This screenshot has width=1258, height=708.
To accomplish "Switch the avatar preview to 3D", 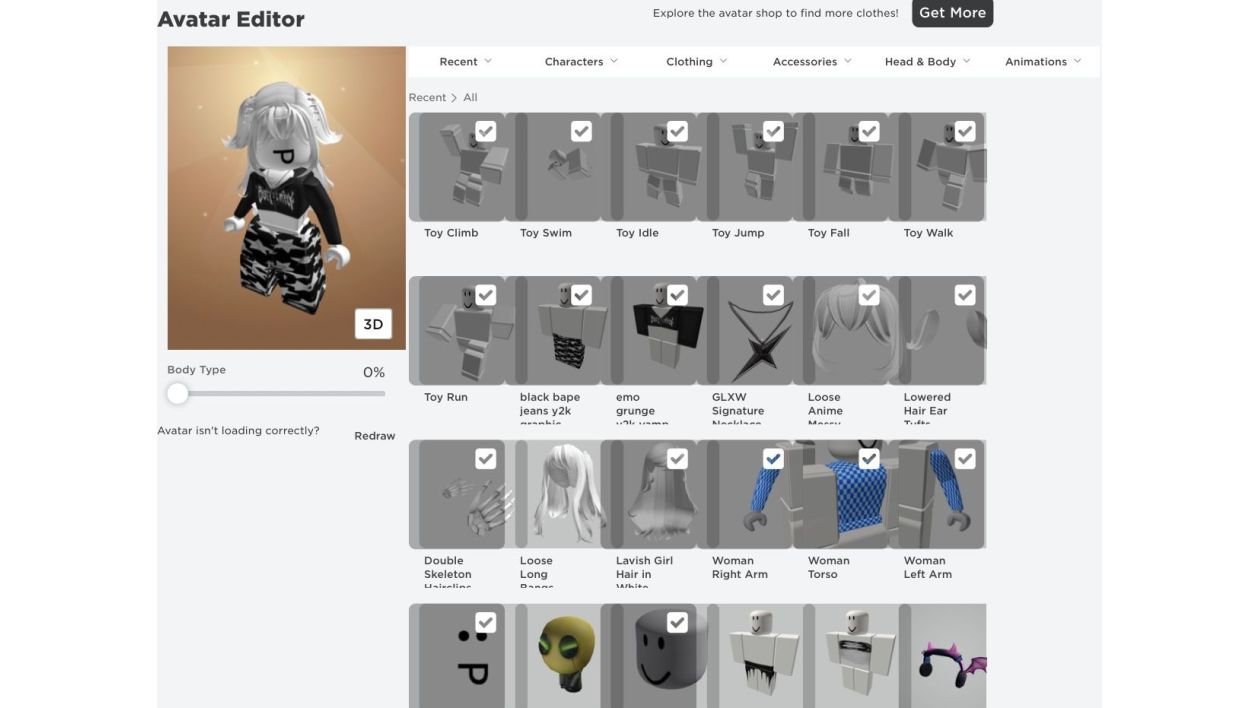I will click(x=373, y=324).
